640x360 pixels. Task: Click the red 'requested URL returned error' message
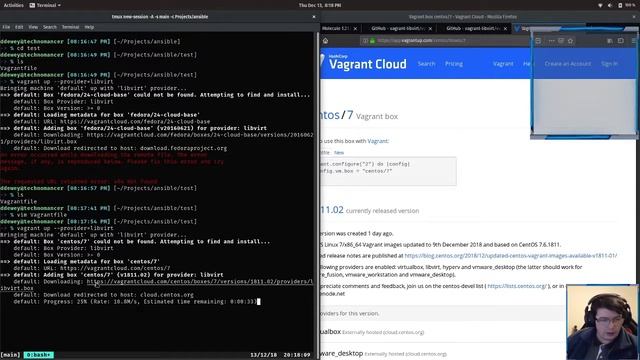[x=79, y=181]
